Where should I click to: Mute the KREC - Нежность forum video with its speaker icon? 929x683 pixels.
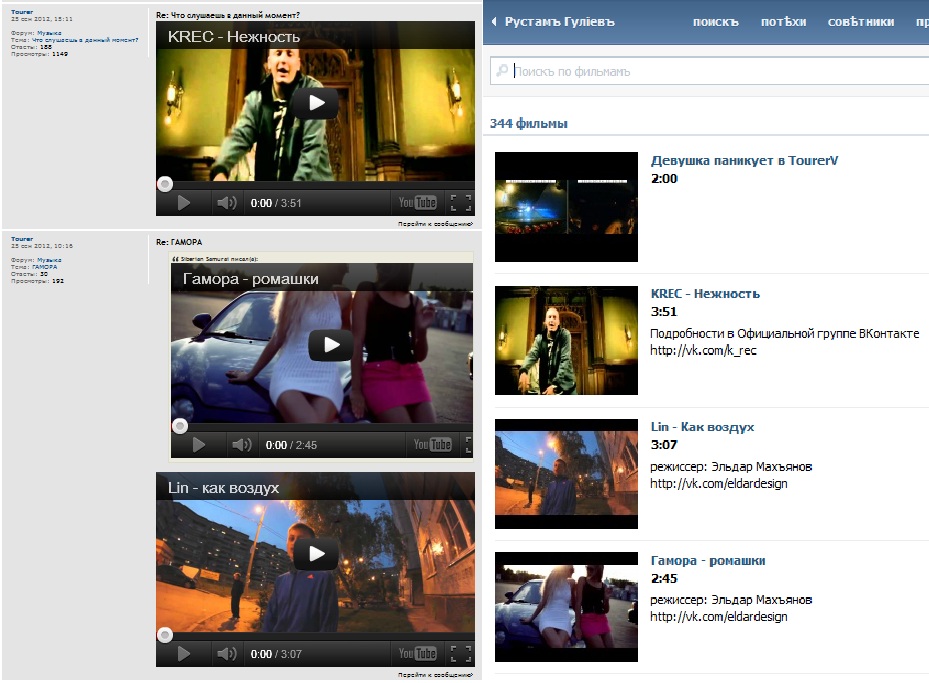tap(226, 203)
